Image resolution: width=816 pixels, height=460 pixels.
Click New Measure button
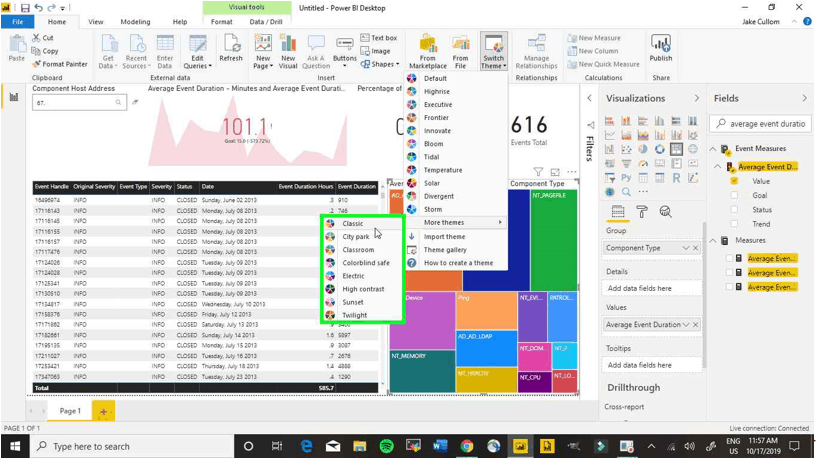594,38
